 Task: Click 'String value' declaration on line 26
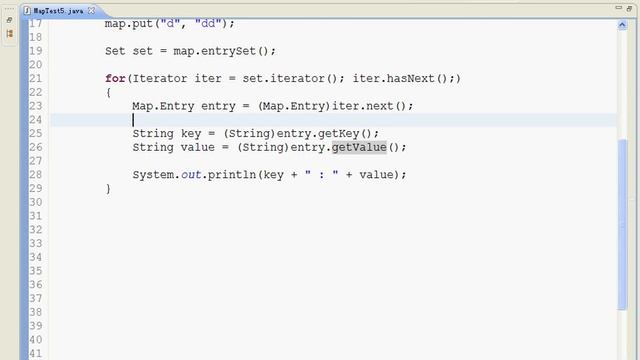click(x=173, y=147)
